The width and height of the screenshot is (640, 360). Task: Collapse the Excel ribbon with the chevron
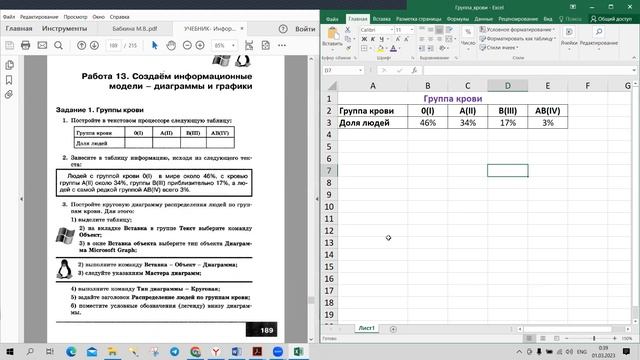pyautogui.click(x=634, y=58)
